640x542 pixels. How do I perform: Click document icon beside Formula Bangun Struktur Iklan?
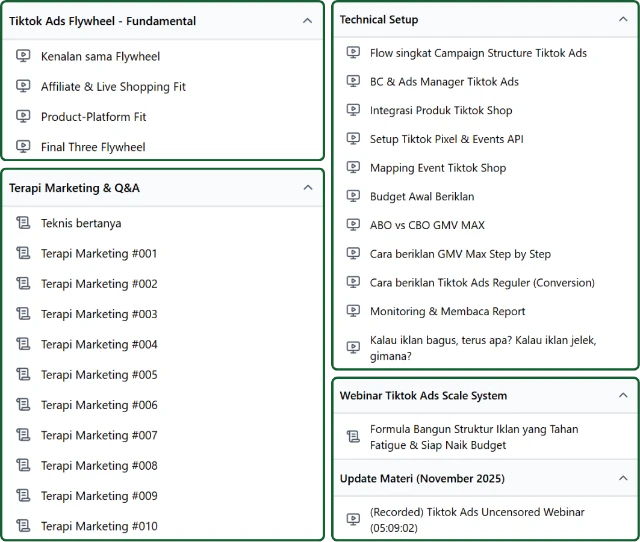pyautogui.click(x=352, y=437)
